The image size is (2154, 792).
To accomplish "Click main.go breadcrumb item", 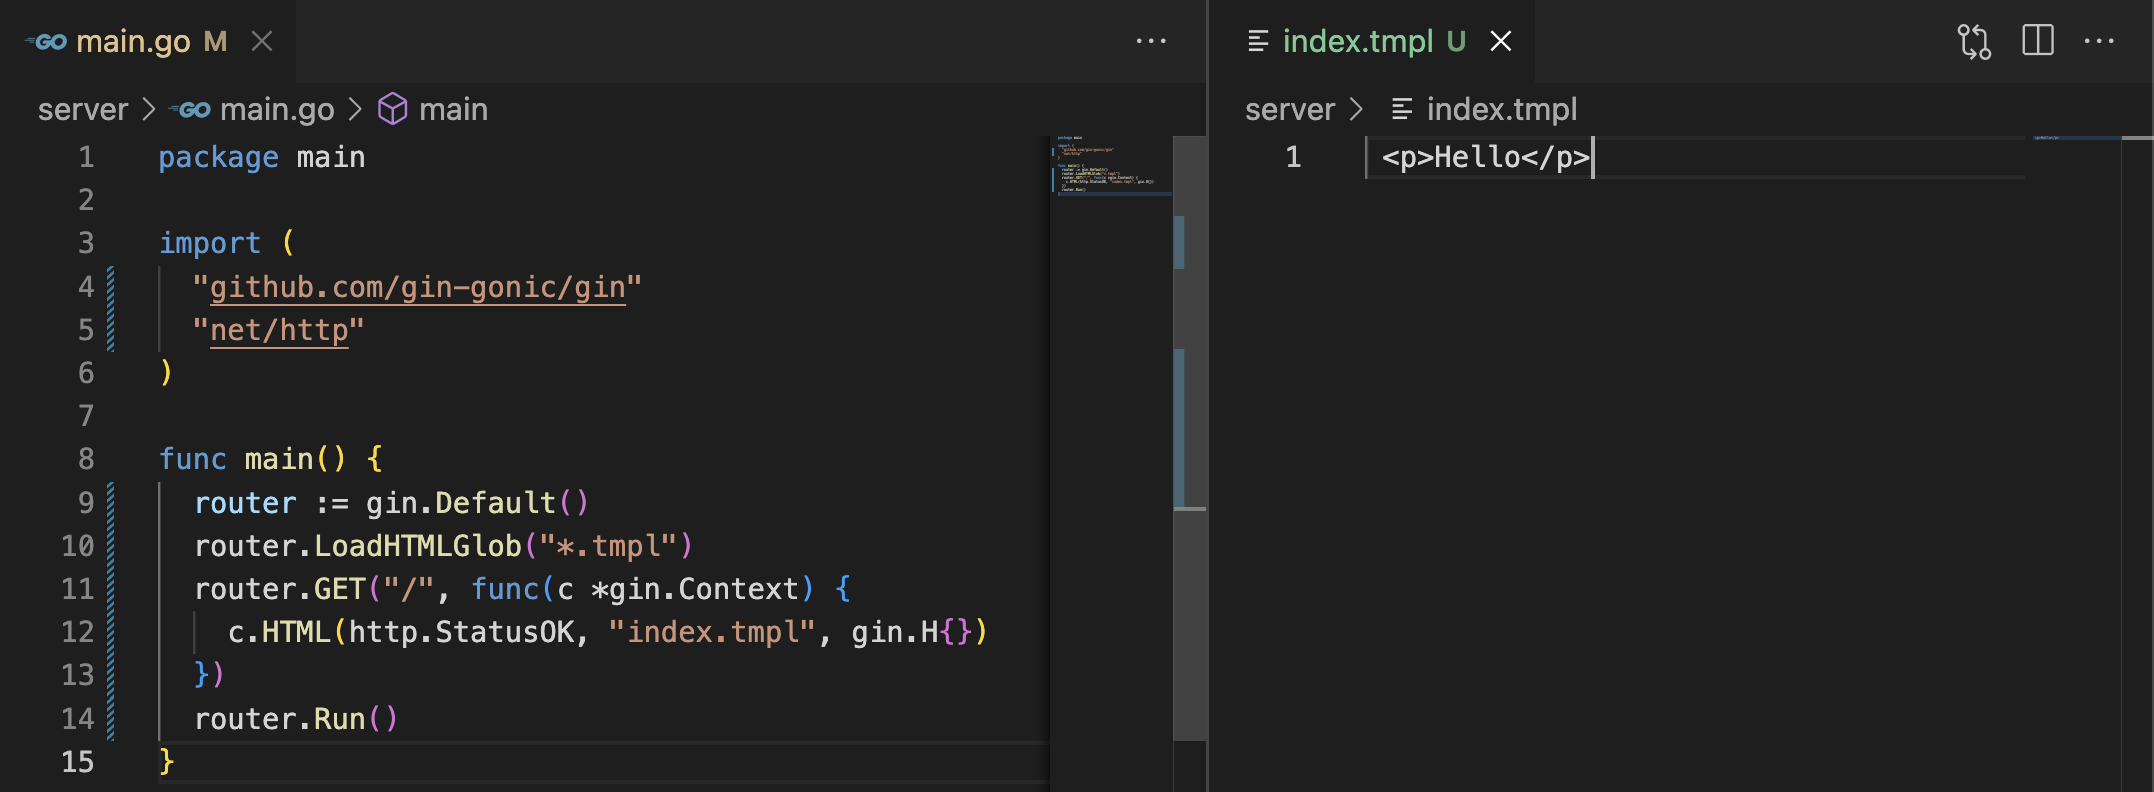I will 277,109.
